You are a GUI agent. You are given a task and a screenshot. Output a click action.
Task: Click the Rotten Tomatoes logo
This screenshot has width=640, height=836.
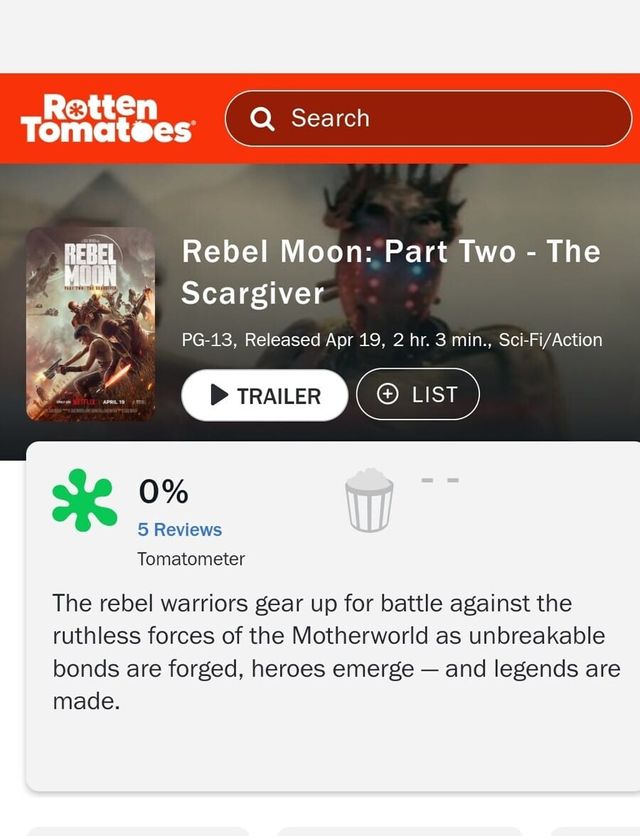pyautogui.click(x=108, y=118)
